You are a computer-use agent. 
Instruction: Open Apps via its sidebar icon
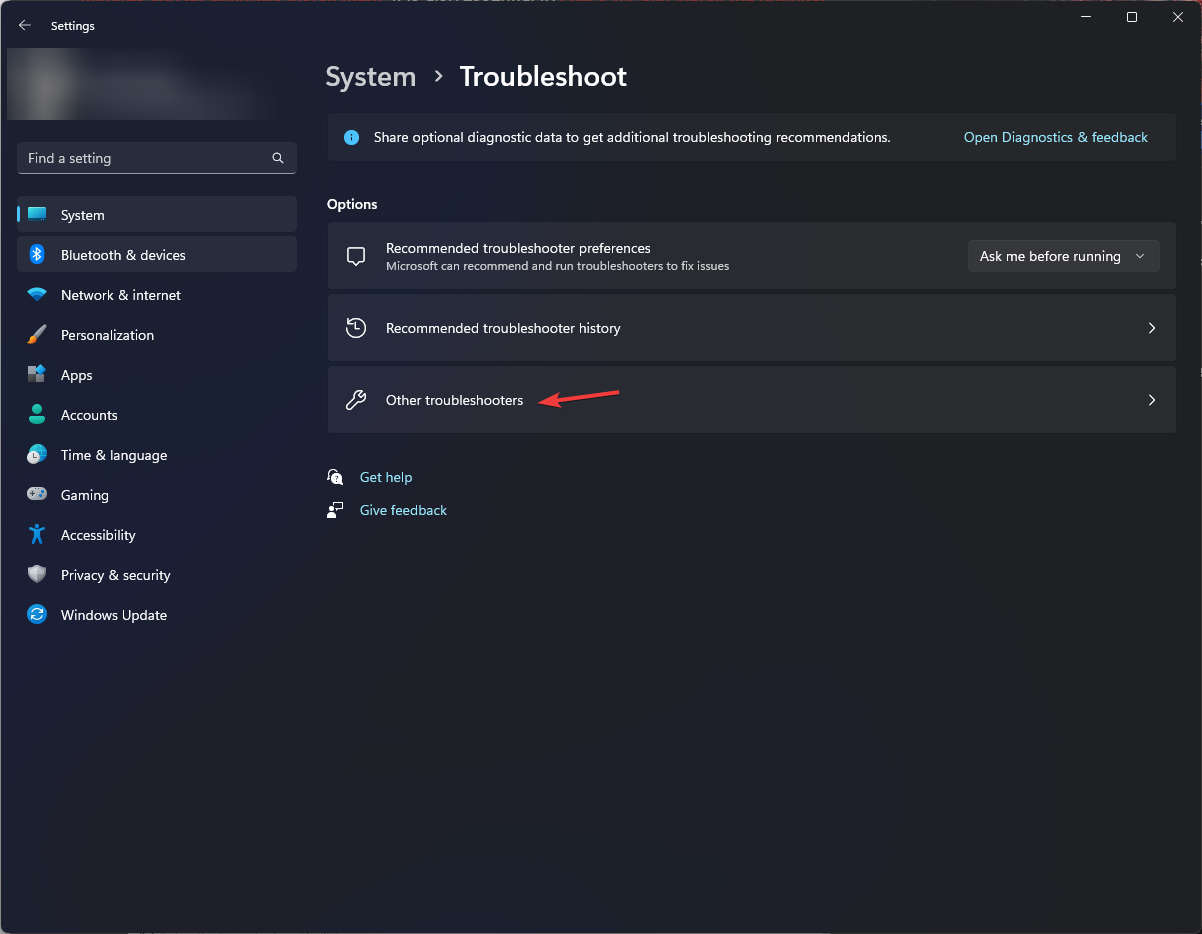tap(37, 374)
